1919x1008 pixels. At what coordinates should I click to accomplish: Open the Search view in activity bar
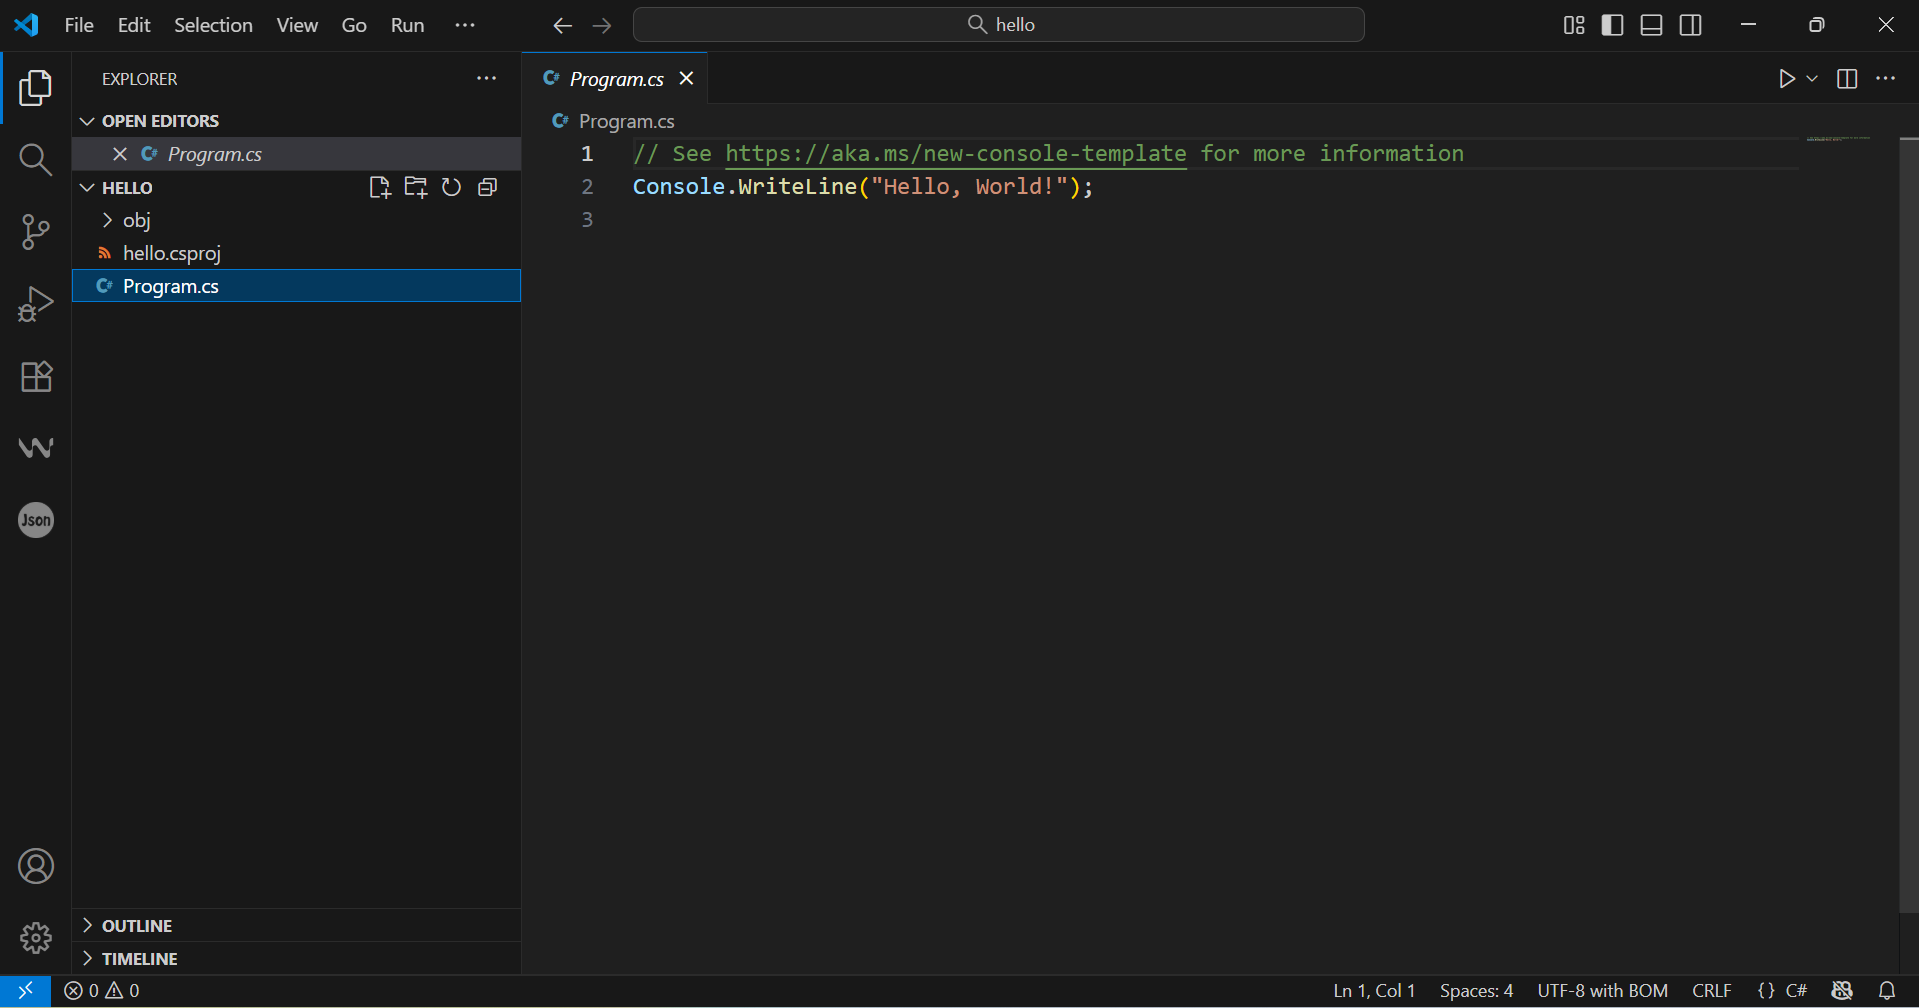point(35,159)
